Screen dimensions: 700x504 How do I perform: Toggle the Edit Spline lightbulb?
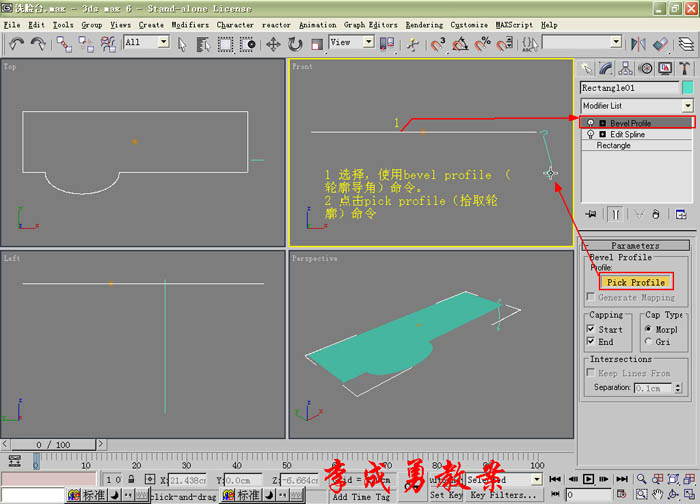(590, 134)
